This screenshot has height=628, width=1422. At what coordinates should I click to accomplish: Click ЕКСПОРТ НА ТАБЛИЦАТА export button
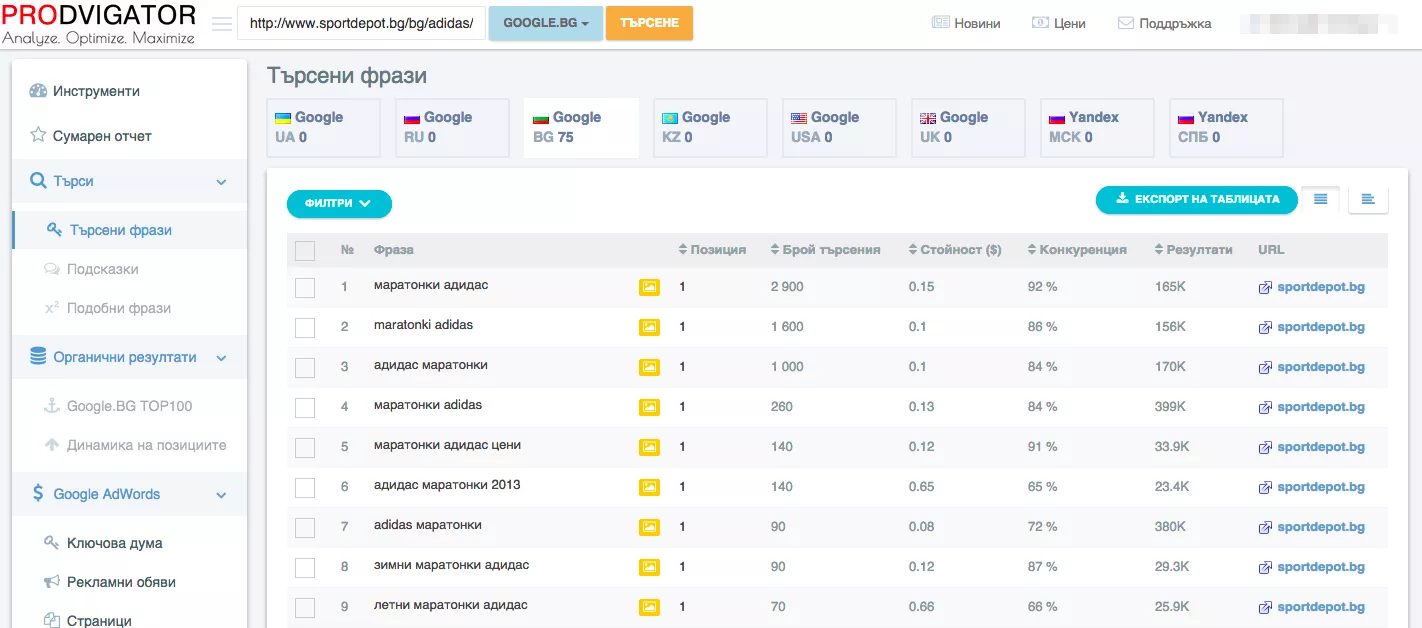tap(1197, 199)
